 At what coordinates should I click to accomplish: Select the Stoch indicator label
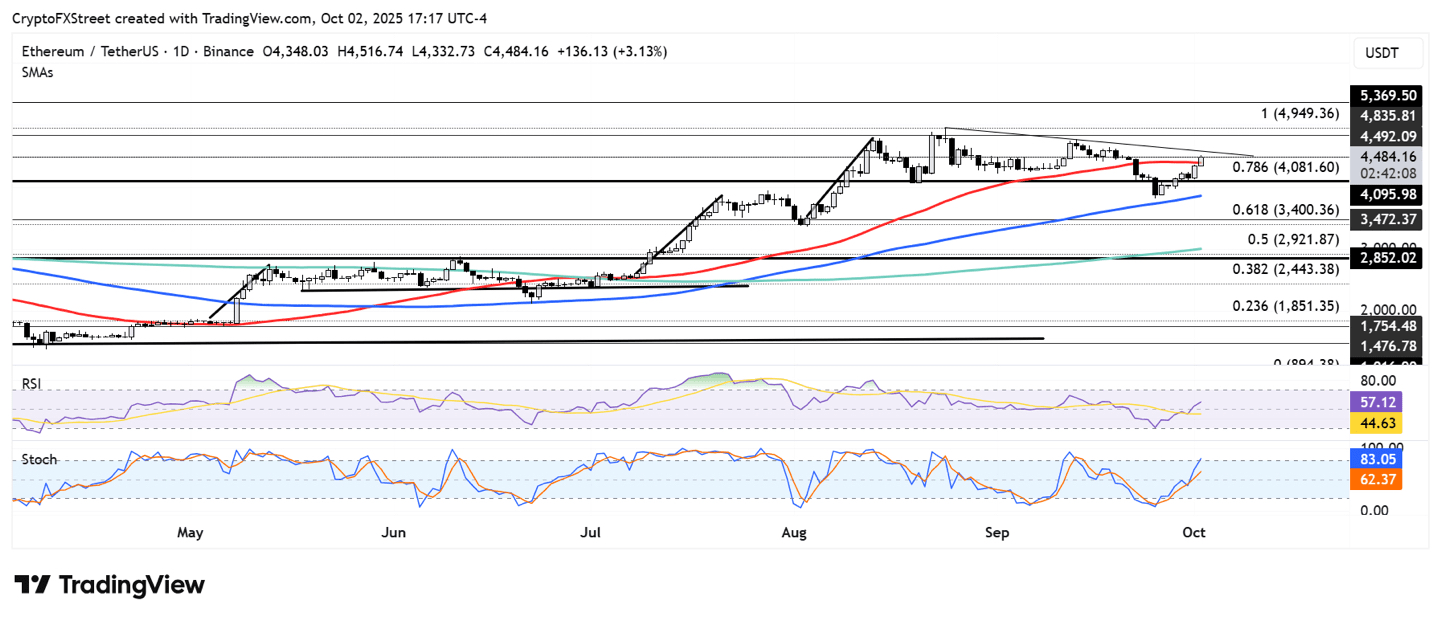pos(37,460)
